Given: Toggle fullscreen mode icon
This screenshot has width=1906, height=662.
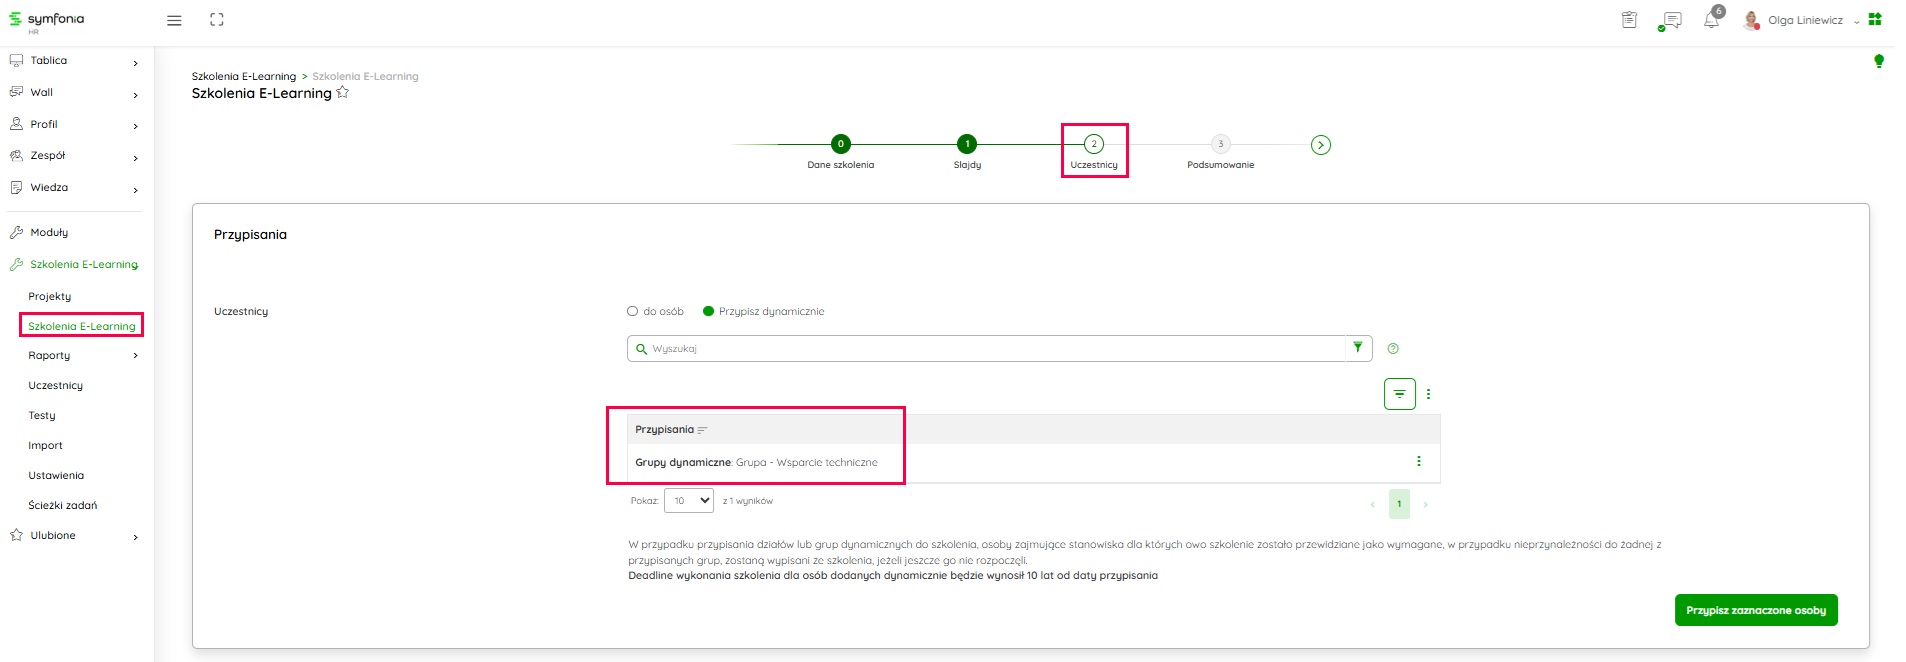Looking at the screenshot, I should 217,20.
